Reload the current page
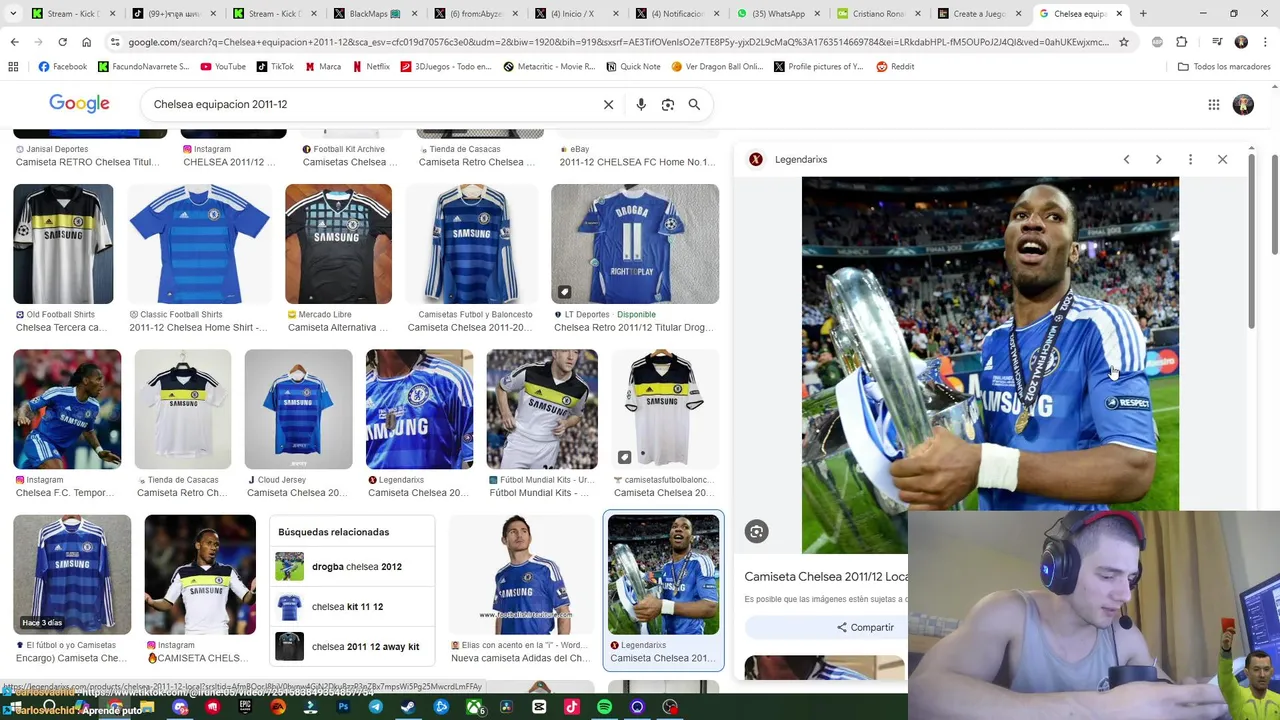Viewport: 1280px width, 720px height. tap(62, 42)
